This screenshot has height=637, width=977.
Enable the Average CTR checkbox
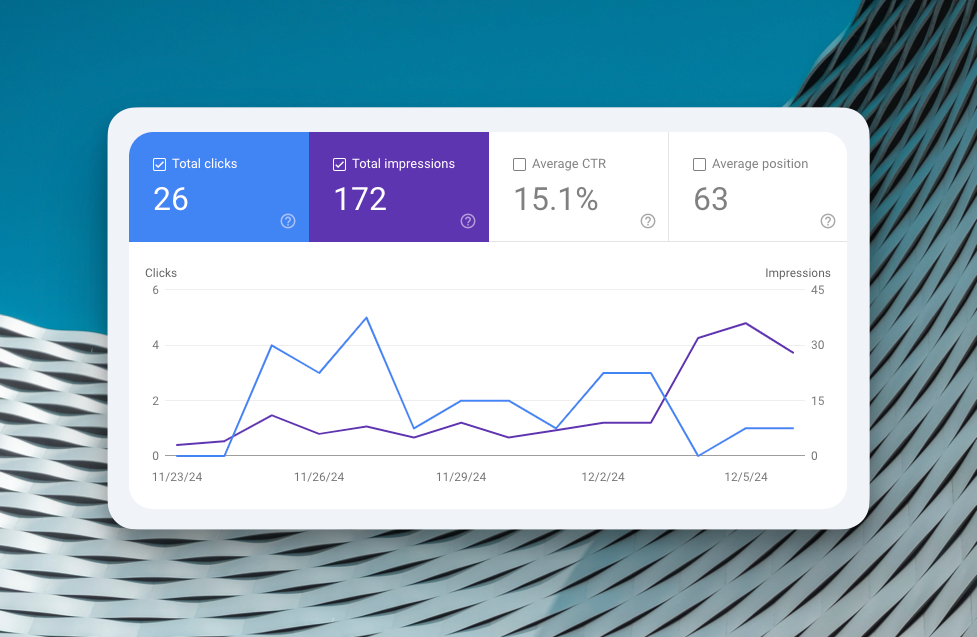[519, 165]
